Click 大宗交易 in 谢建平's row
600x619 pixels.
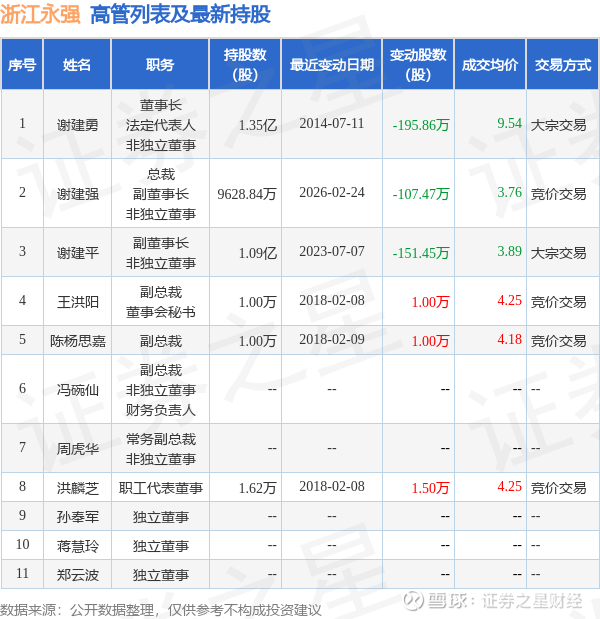click(x=558, y=253)
